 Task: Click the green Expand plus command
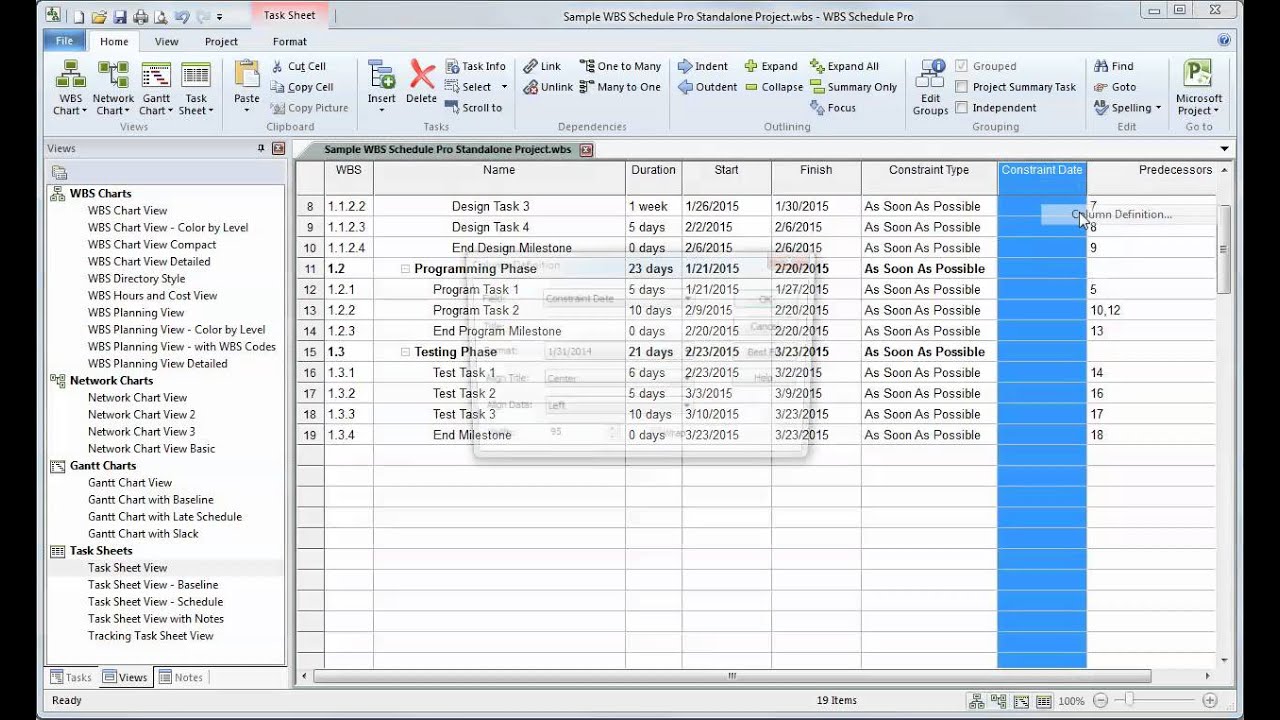[x=771, y=66]
